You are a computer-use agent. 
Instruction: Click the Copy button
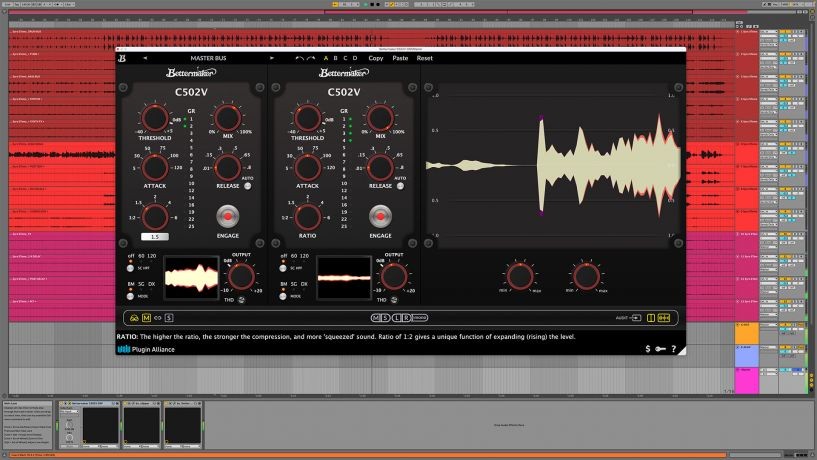pyautogui.click(x=375, y=58)
